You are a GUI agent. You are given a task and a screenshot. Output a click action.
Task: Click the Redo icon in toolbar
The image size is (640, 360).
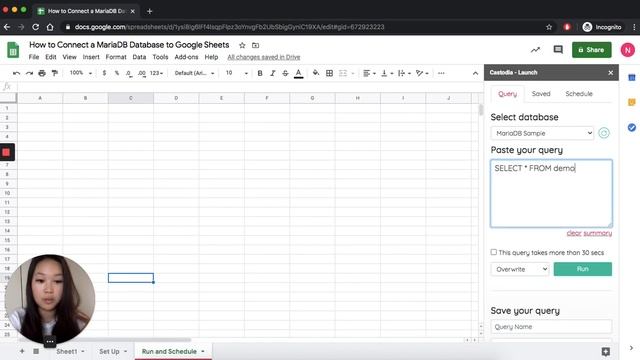[29, 73]
